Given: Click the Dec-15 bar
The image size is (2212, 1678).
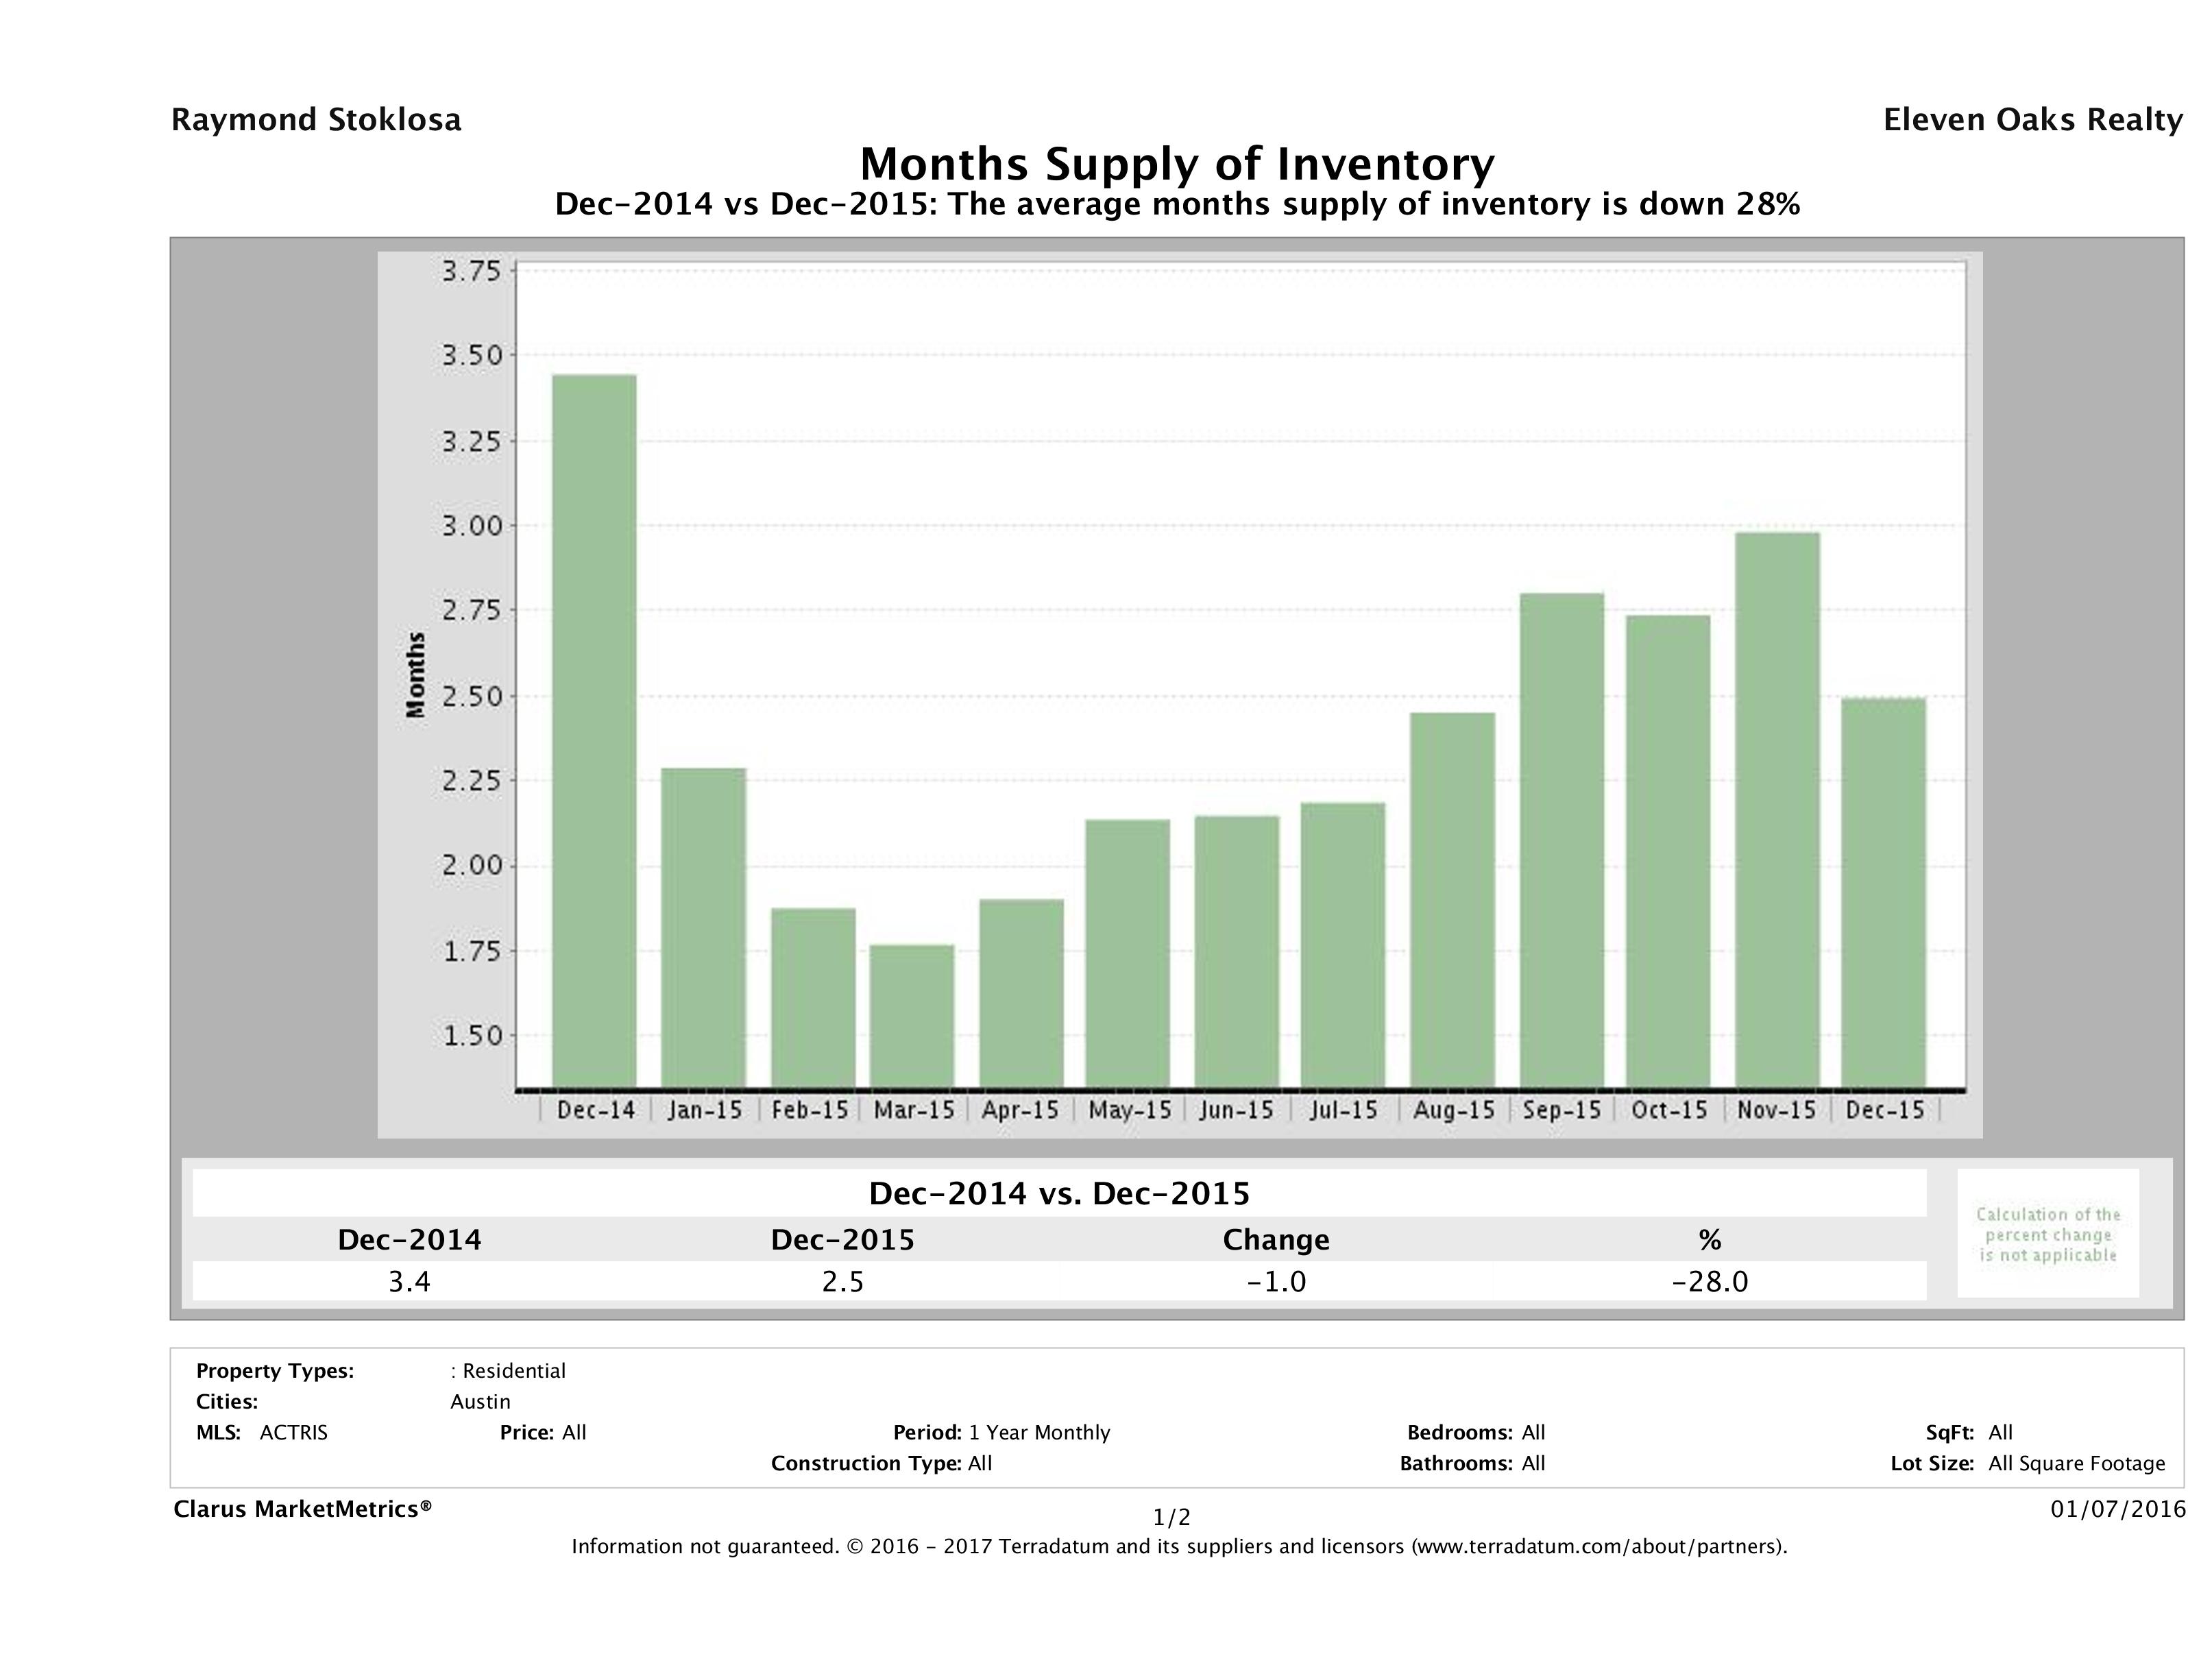Looking at the screenshot, I should tap(1883, 892).
